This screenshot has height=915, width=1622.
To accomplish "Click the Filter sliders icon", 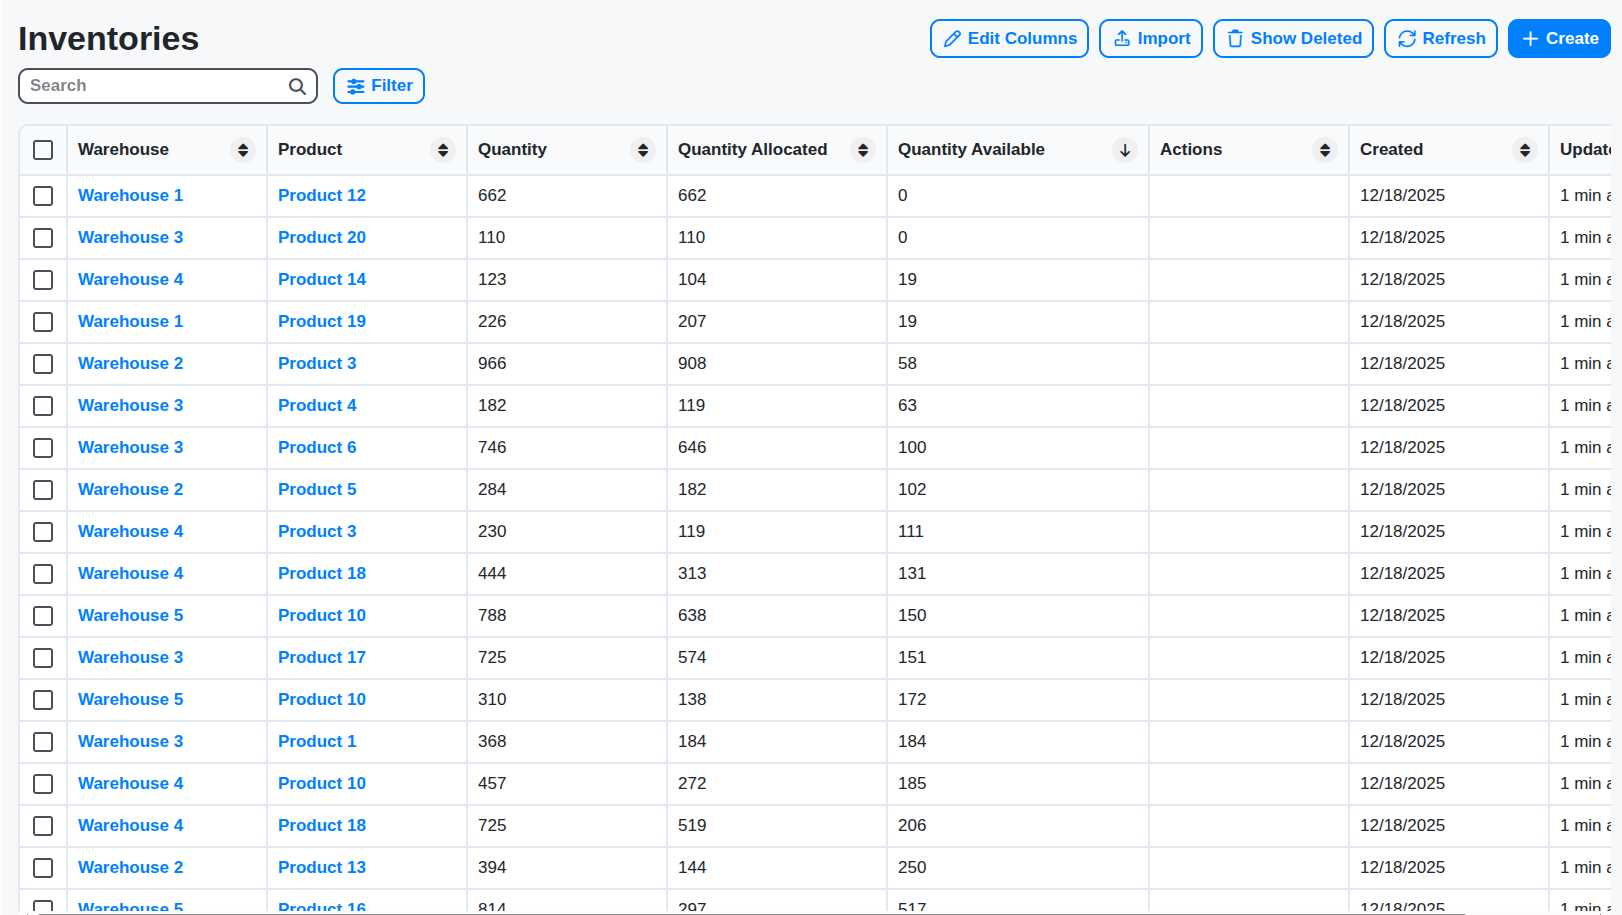I will pos(356,86).
